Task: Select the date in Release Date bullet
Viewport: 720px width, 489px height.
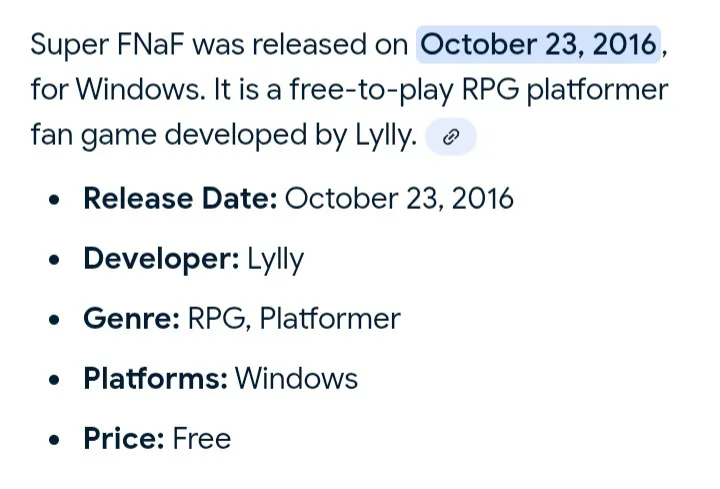Action: [x=399, y=198]
